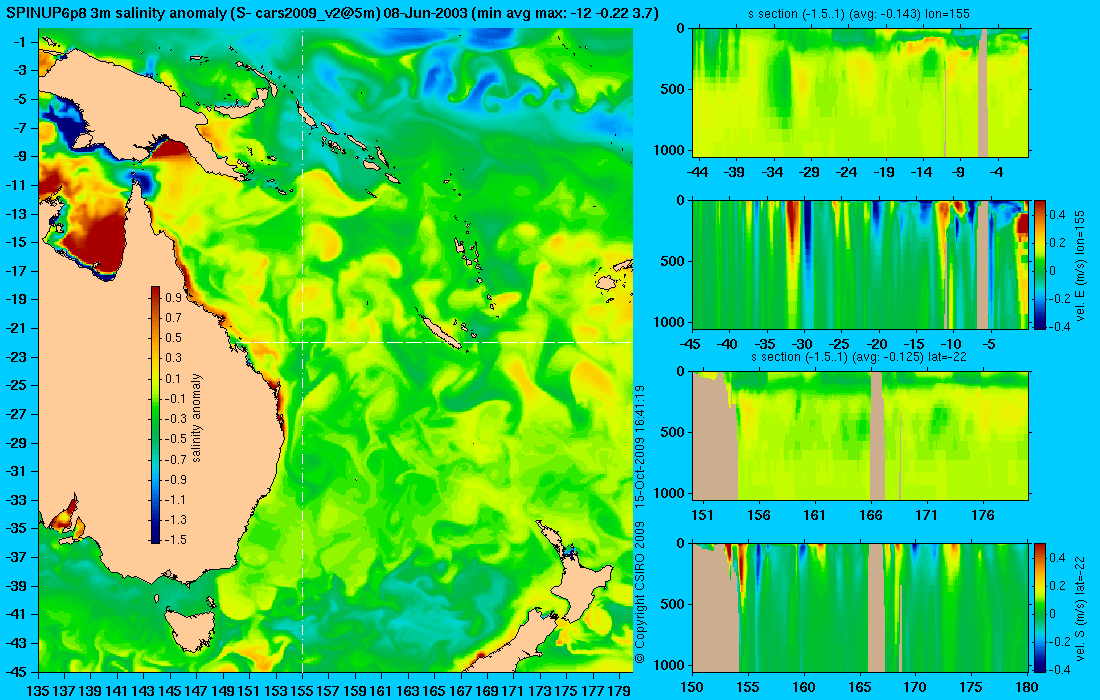The width and height of the screenshot is (1100, 700).
Task: Click the '179' longitude tick on main map
Action: pyautogui.click(x=619, y=691)
